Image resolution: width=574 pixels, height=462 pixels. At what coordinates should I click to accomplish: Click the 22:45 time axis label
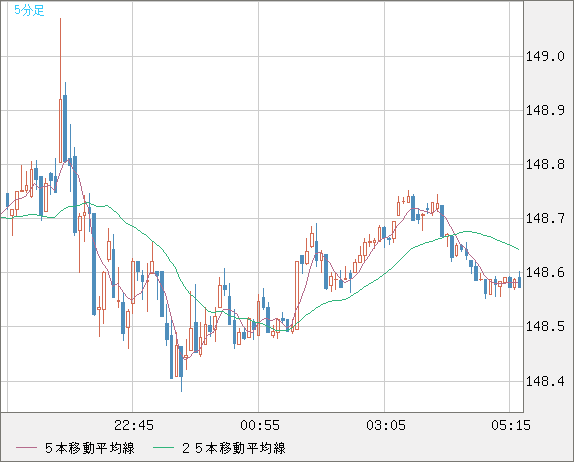[134, 425]
